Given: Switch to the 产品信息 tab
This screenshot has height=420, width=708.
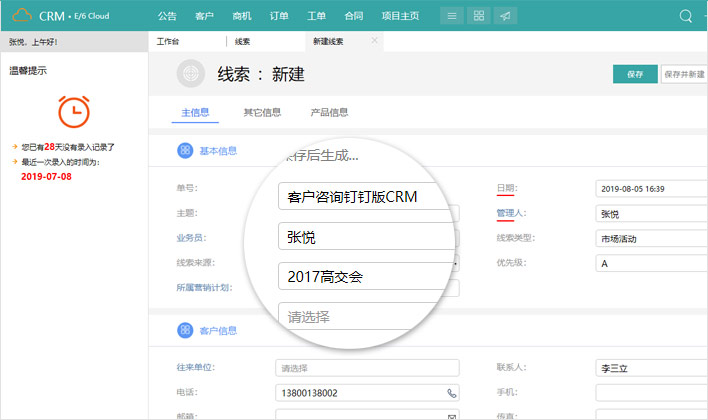Looking at the screenshot, I should coord(329,112).
